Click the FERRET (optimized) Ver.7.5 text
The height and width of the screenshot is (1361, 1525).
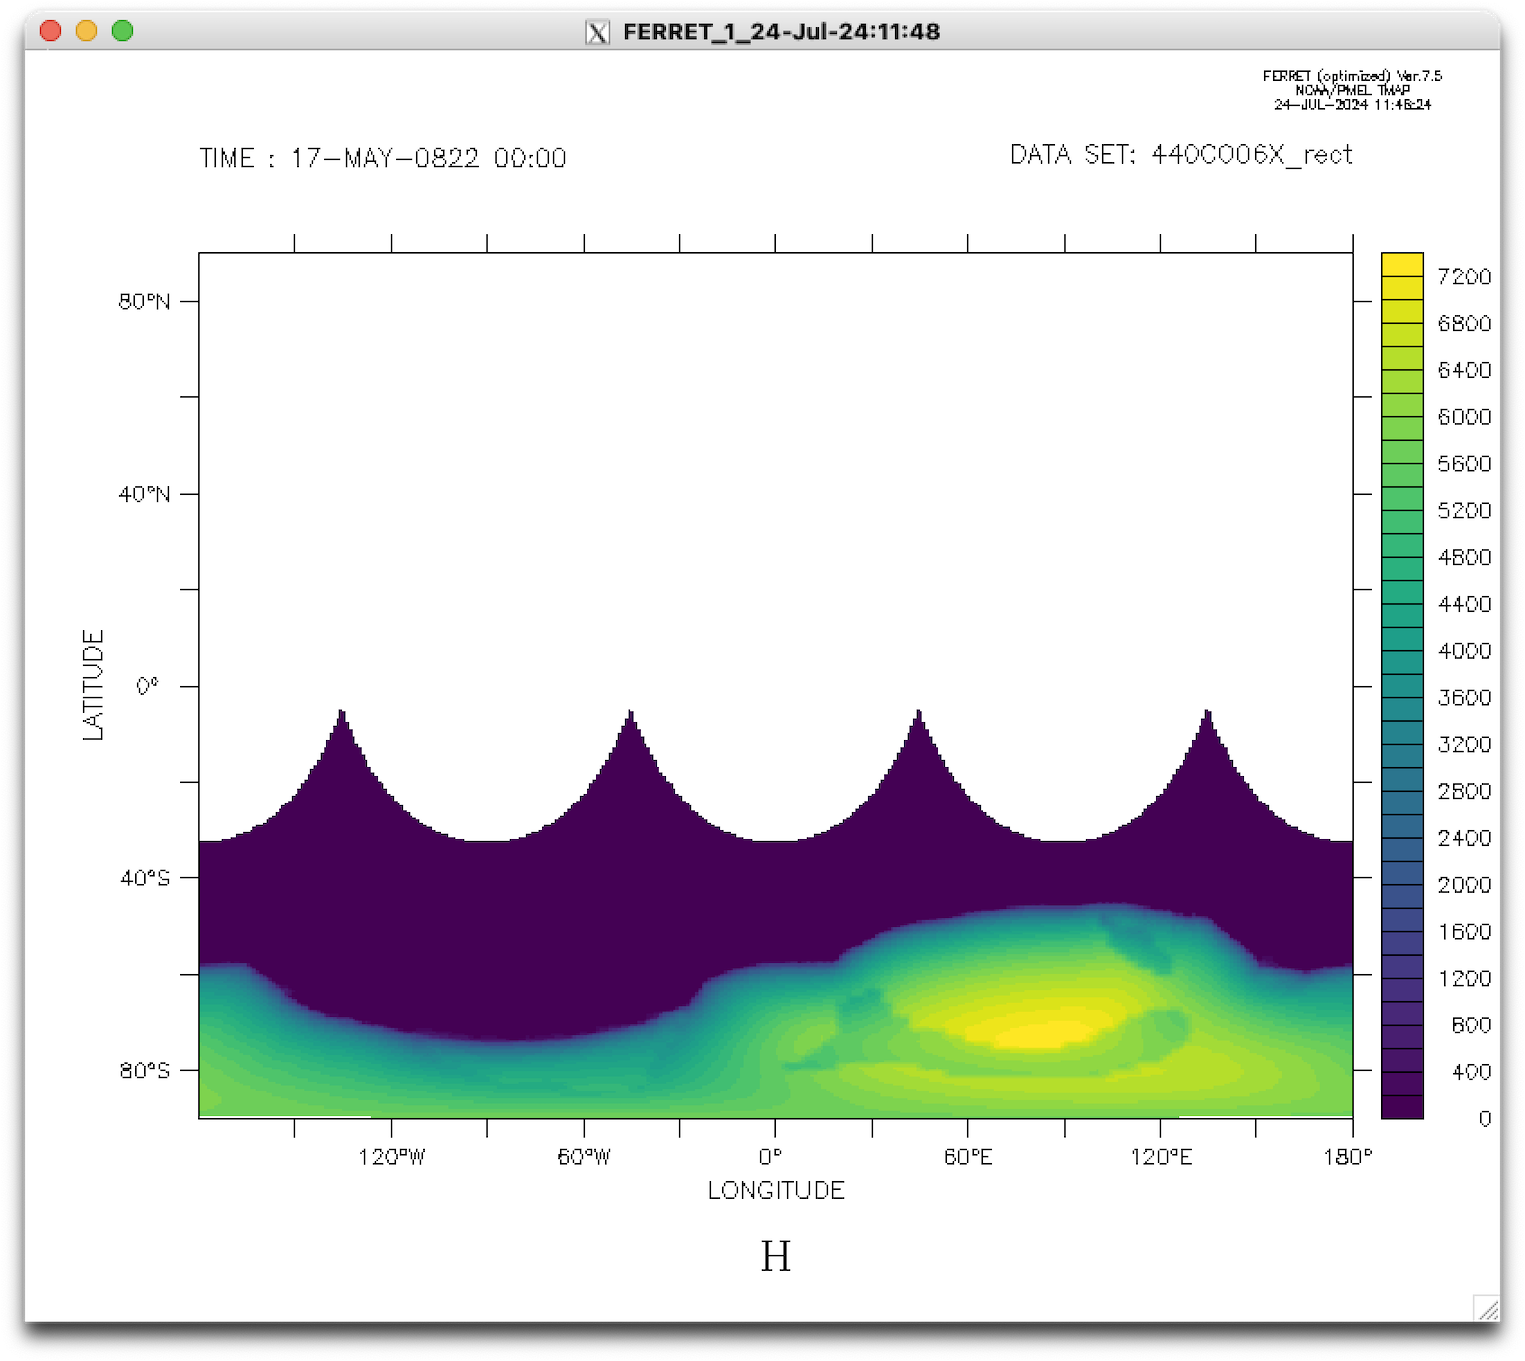(x=1352, y=76)
